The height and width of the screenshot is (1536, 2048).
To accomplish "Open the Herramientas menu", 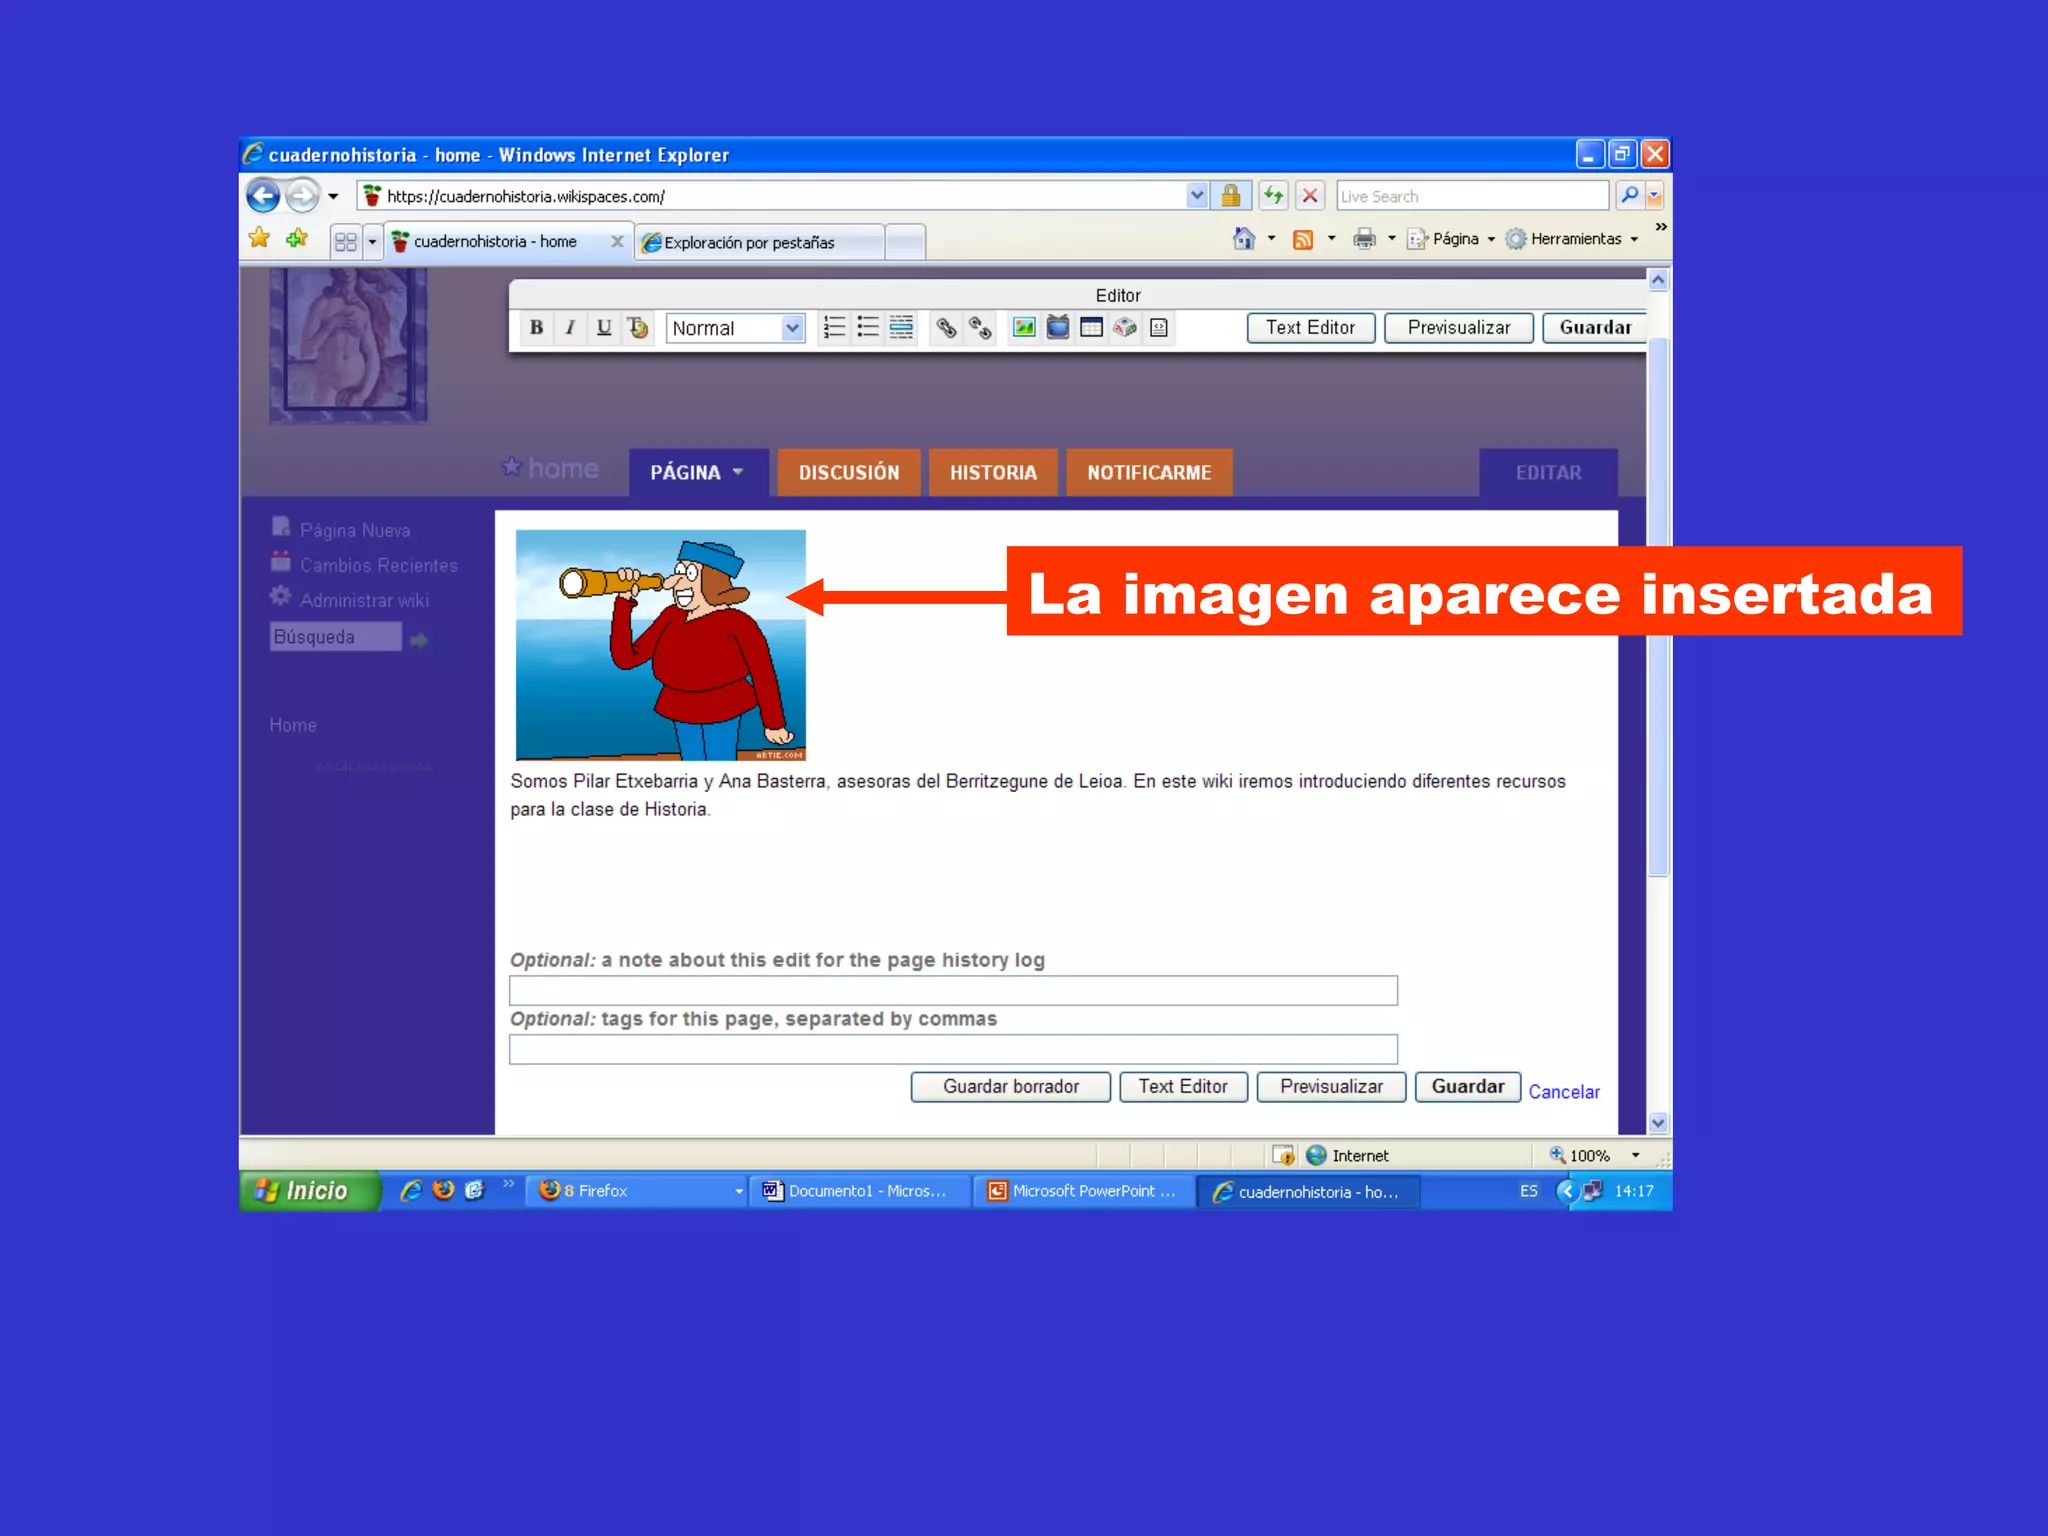I will pos(1573,239).
